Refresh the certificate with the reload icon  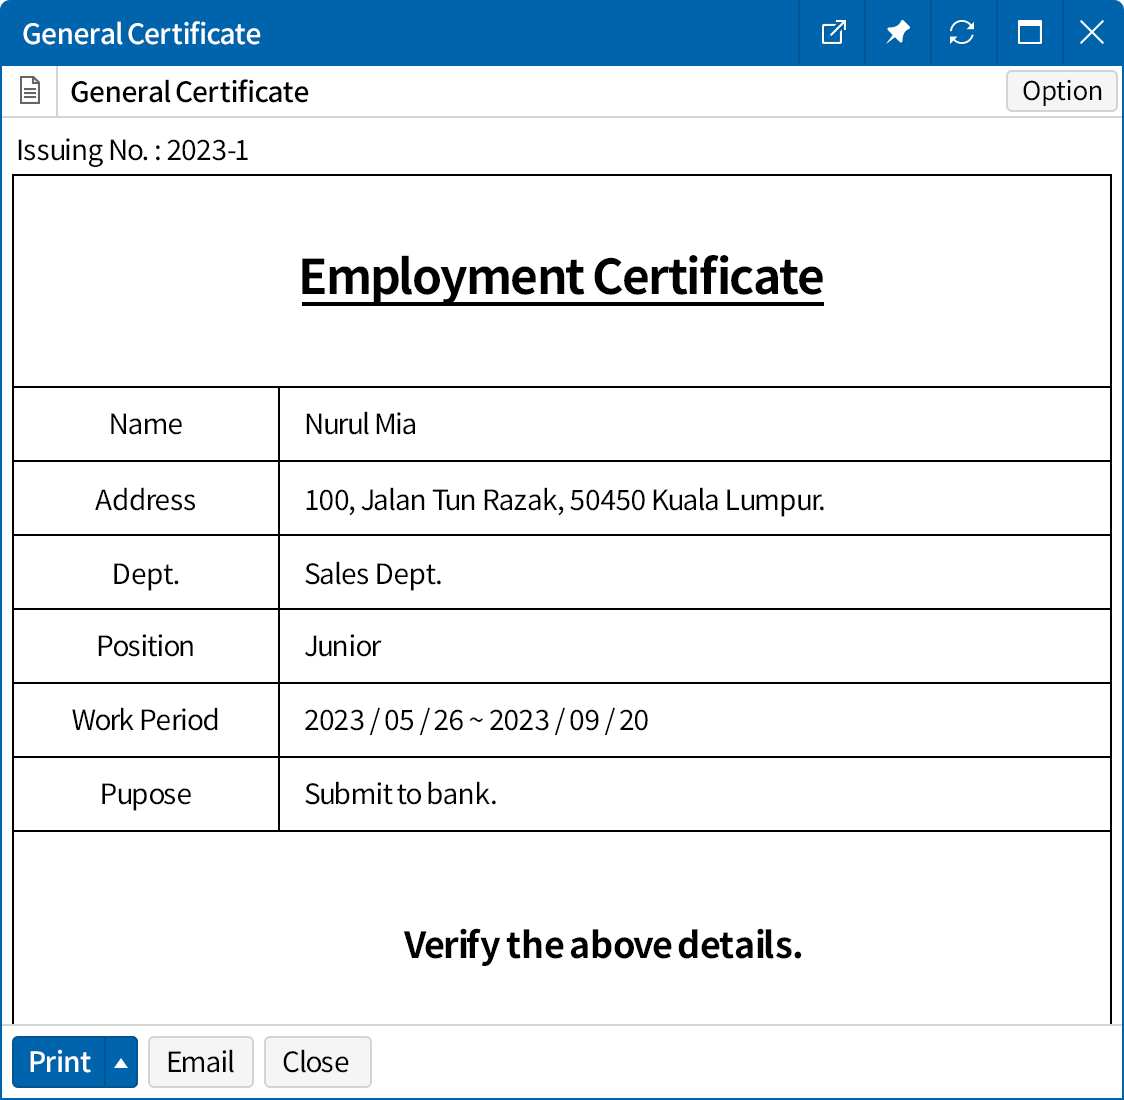click(x=962, y=33)
